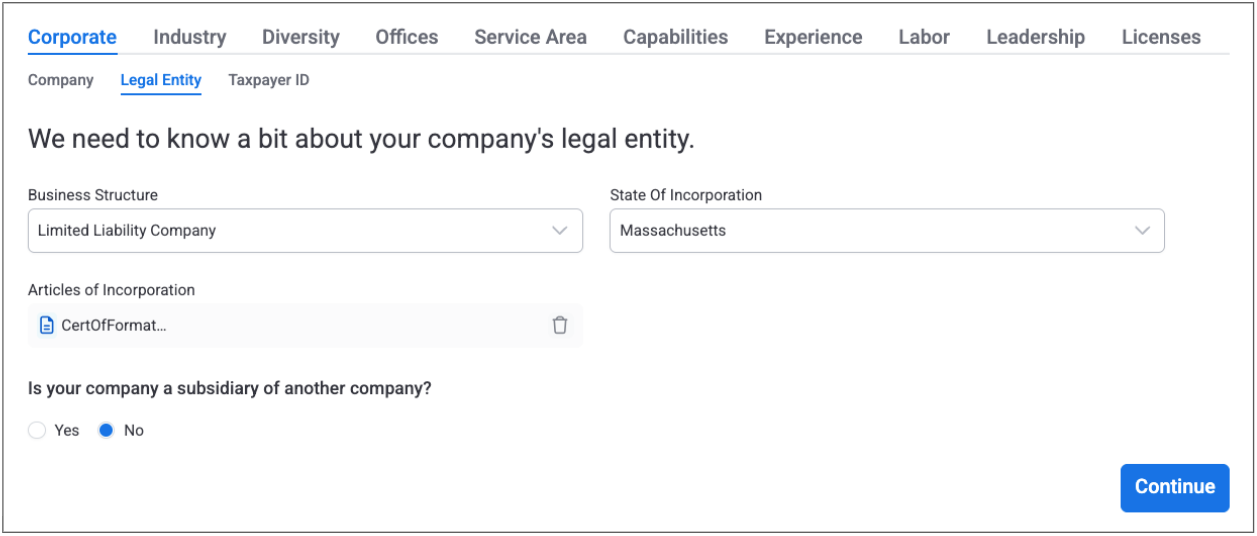
Task: Go to the Offices tab
Action: tap(407, 37)
